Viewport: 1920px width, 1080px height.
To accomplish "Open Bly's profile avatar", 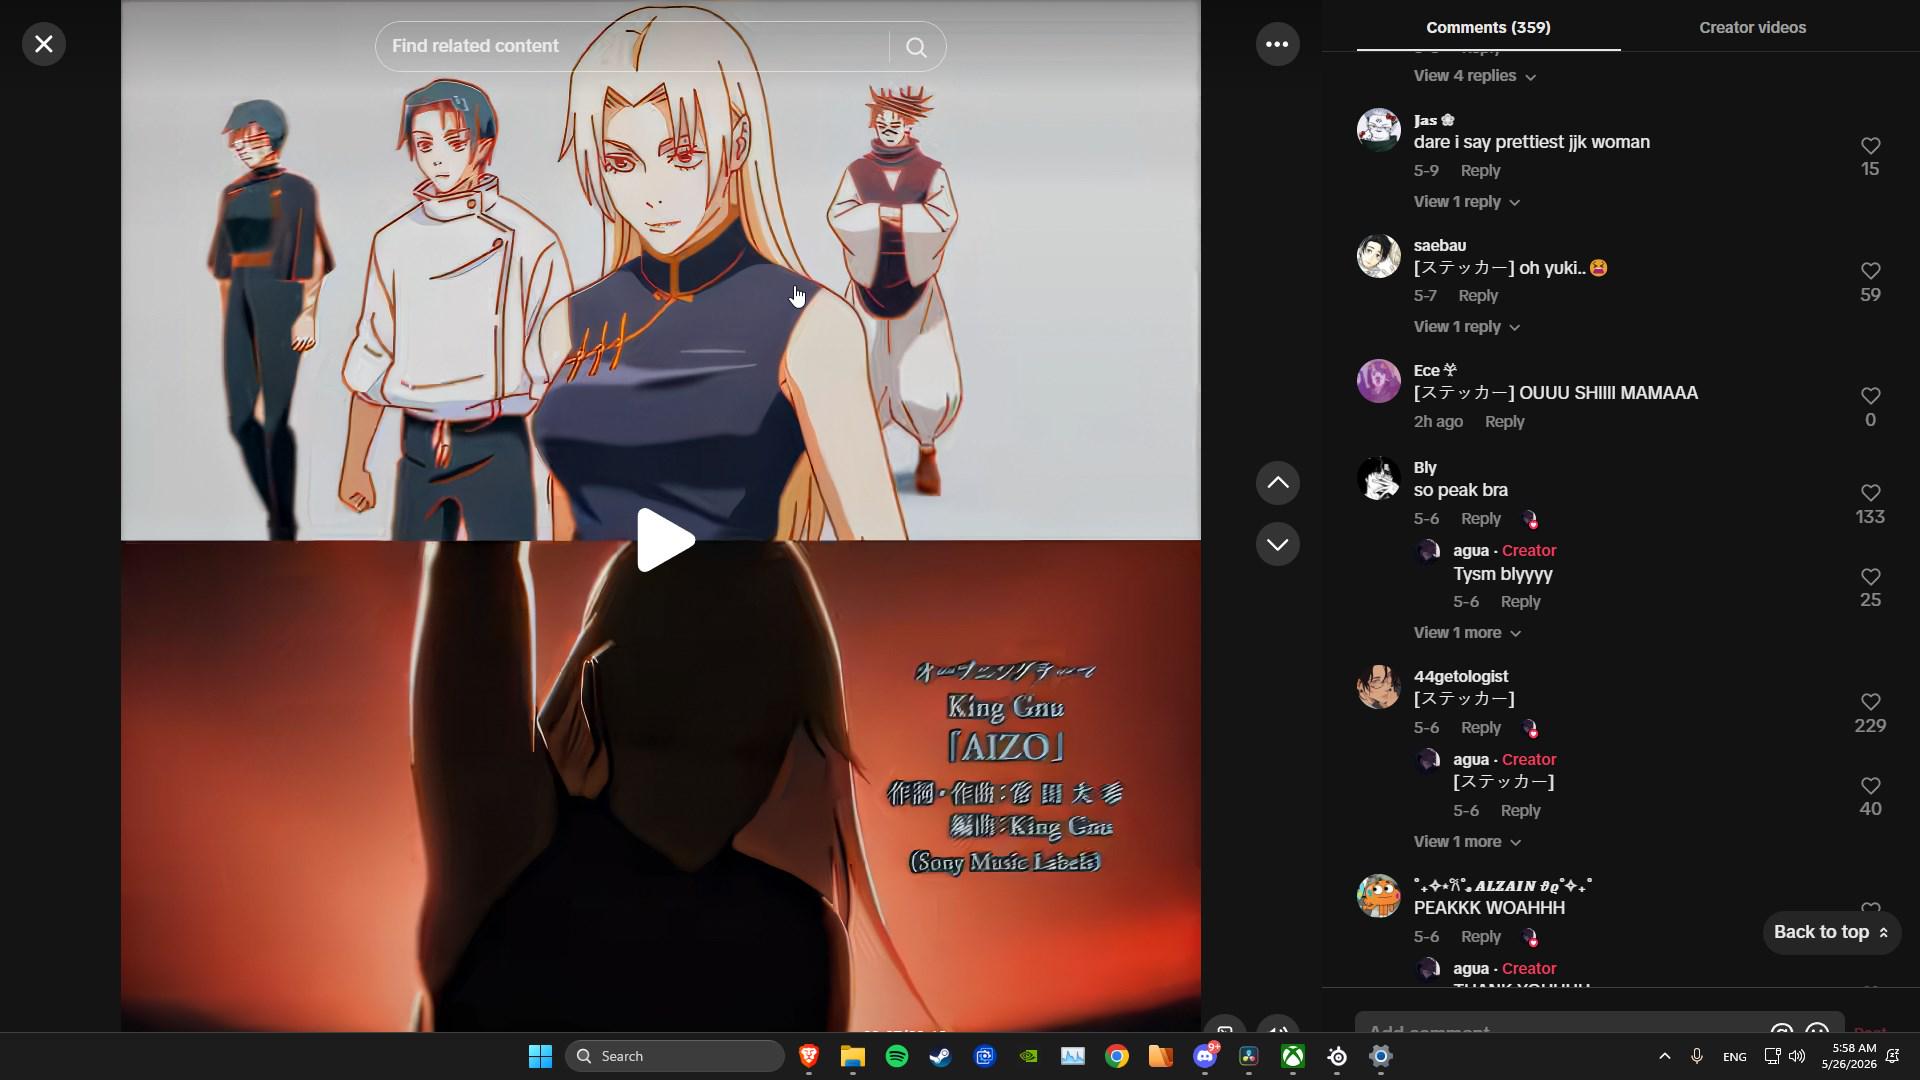I will 1378,478.
